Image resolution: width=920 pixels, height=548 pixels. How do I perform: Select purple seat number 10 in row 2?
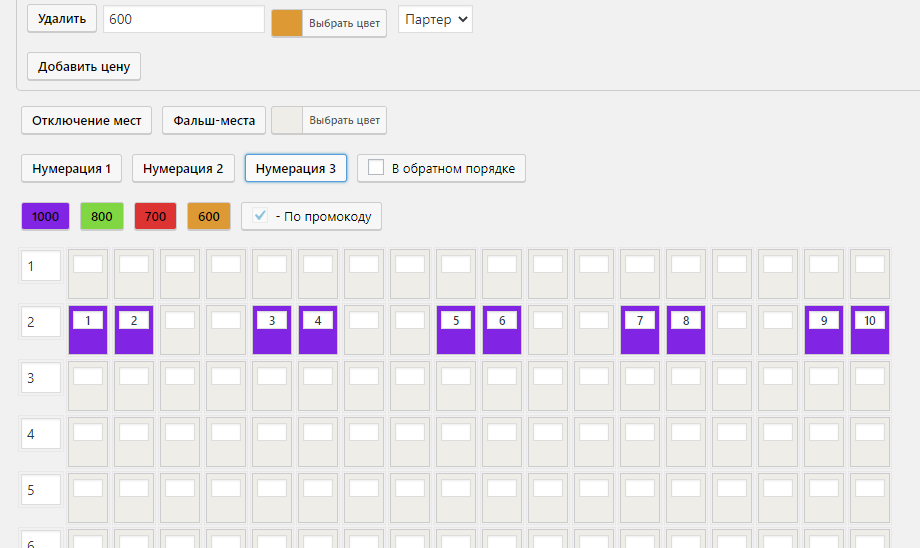pos(870,330)
